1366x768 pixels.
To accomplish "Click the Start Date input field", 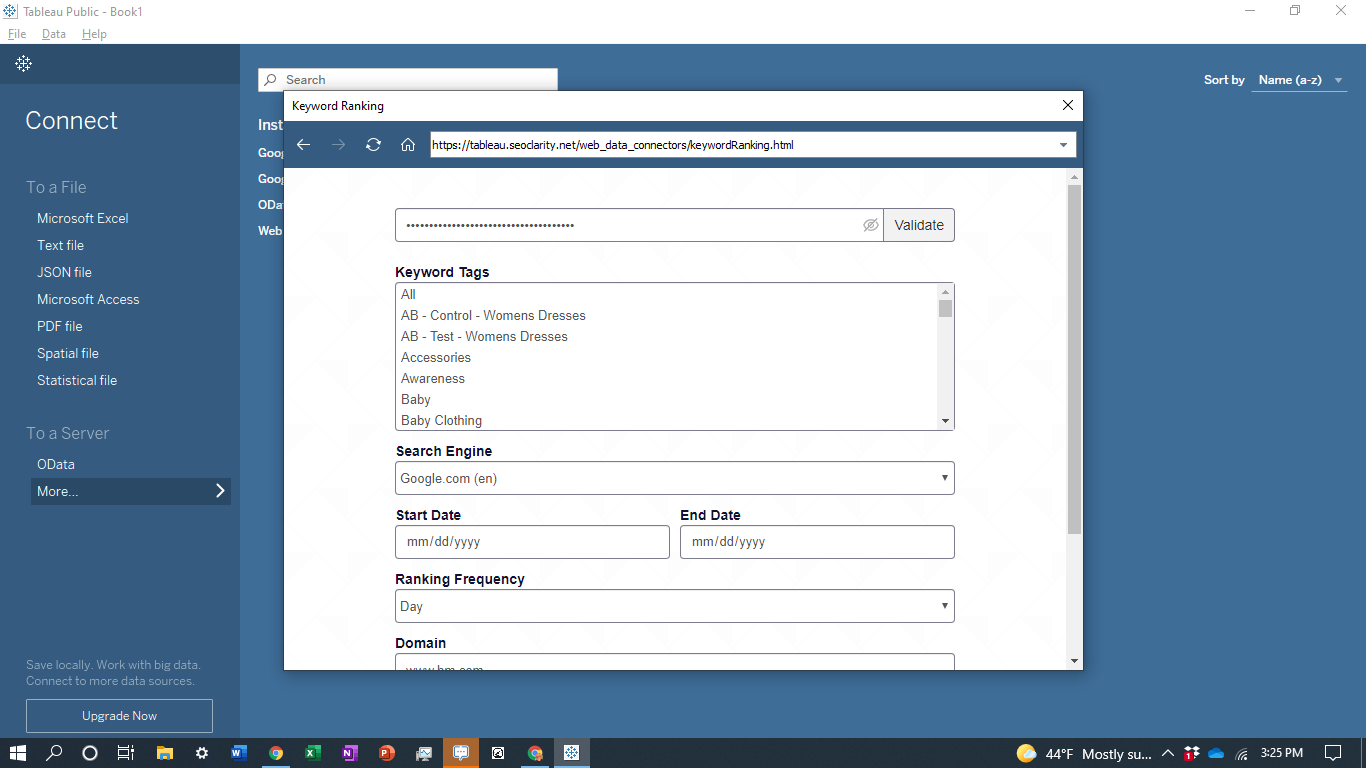I will pyautogui.click(x=532, y=542).
